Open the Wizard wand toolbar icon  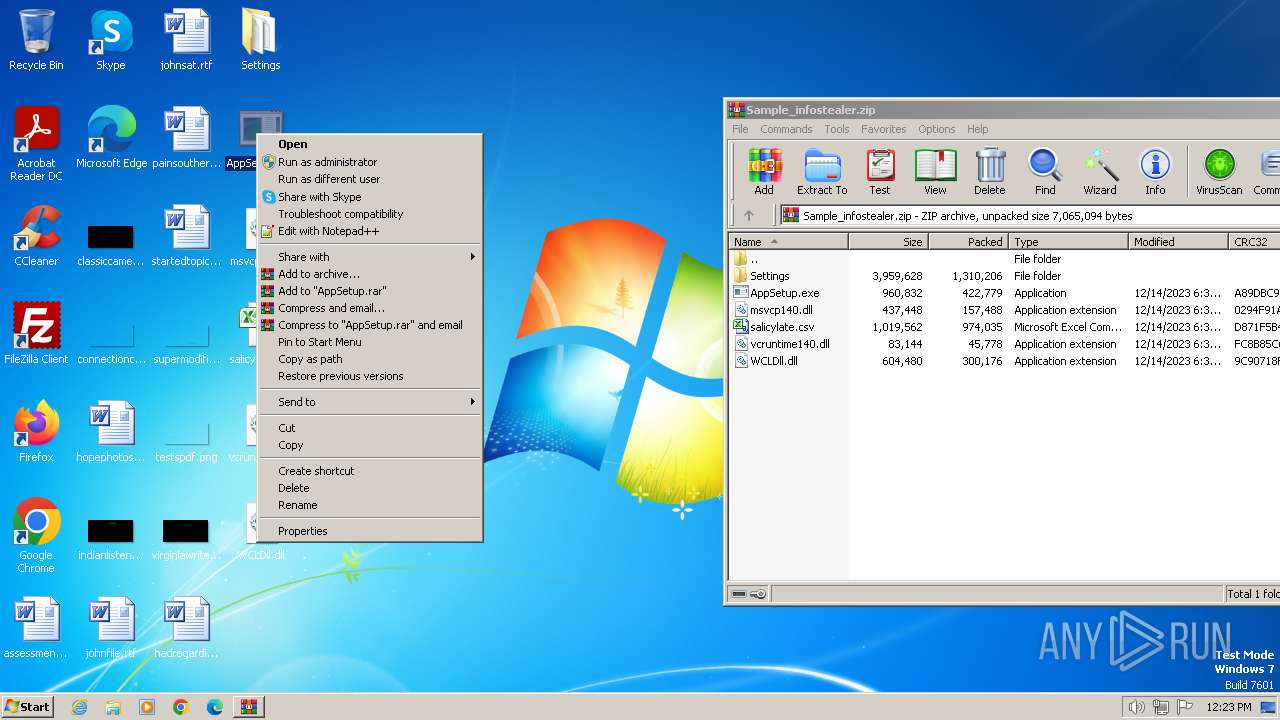1100,172
